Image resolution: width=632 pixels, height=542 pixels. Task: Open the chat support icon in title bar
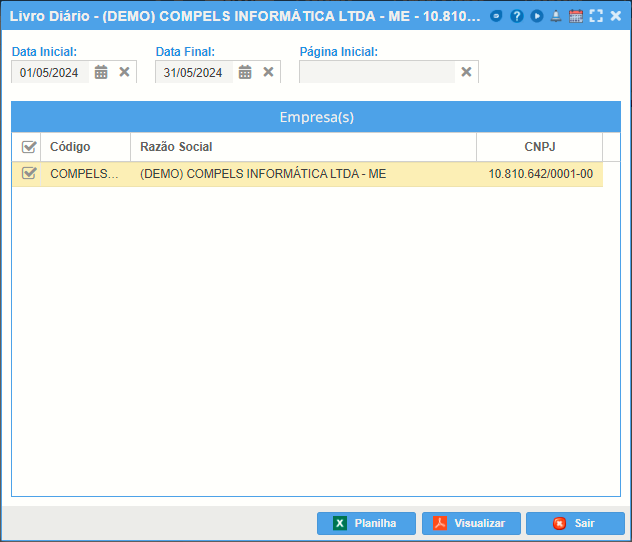click(496, 16)
